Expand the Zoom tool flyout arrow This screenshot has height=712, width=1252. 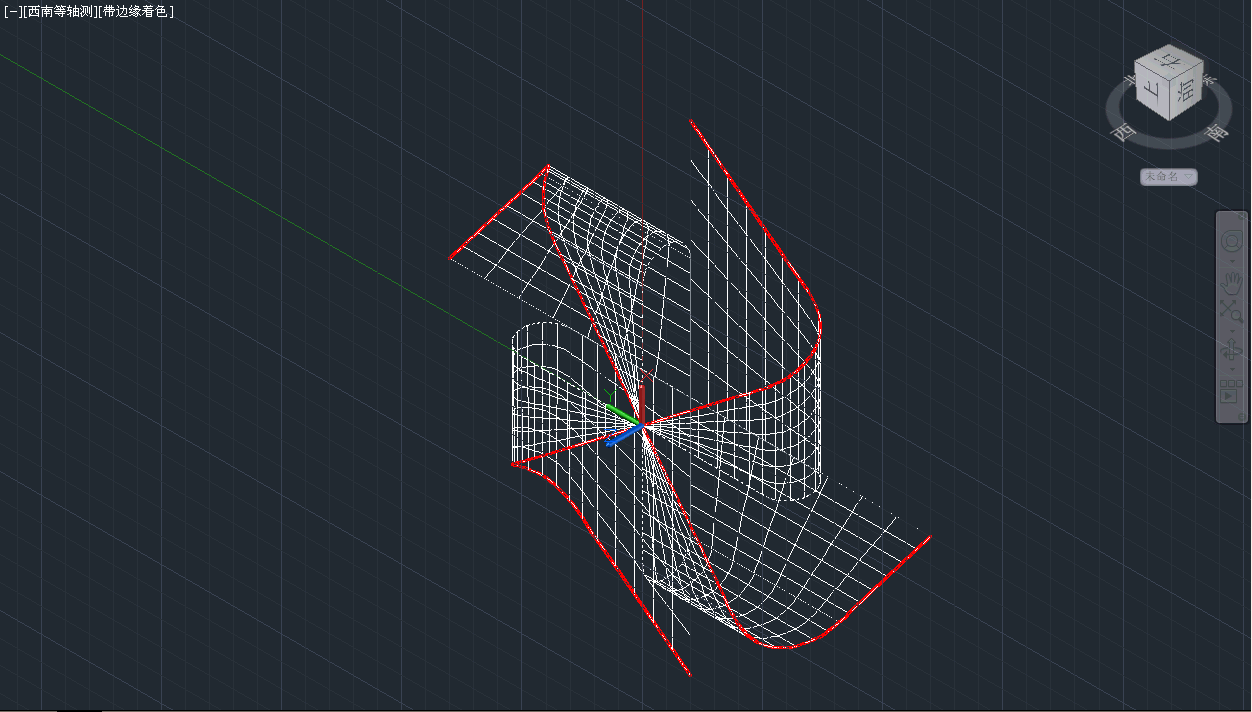tap(1231, 330)
